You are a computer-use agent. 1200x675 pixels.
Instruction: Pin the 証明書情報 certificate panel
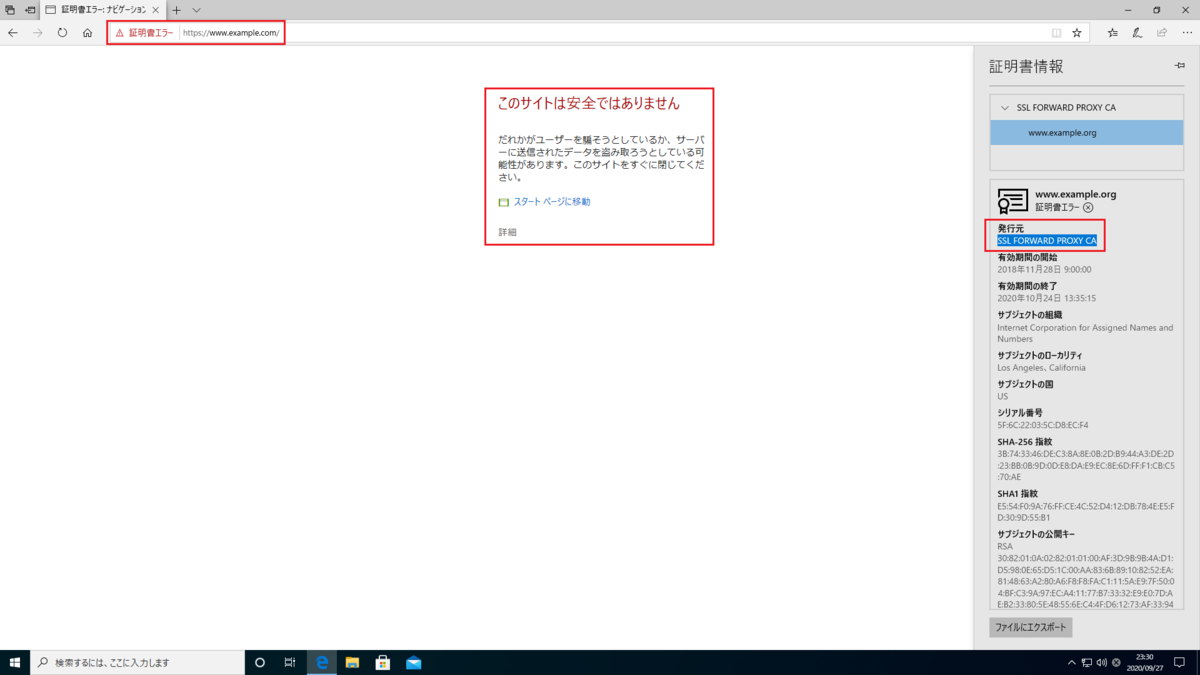click(1178, 65)
